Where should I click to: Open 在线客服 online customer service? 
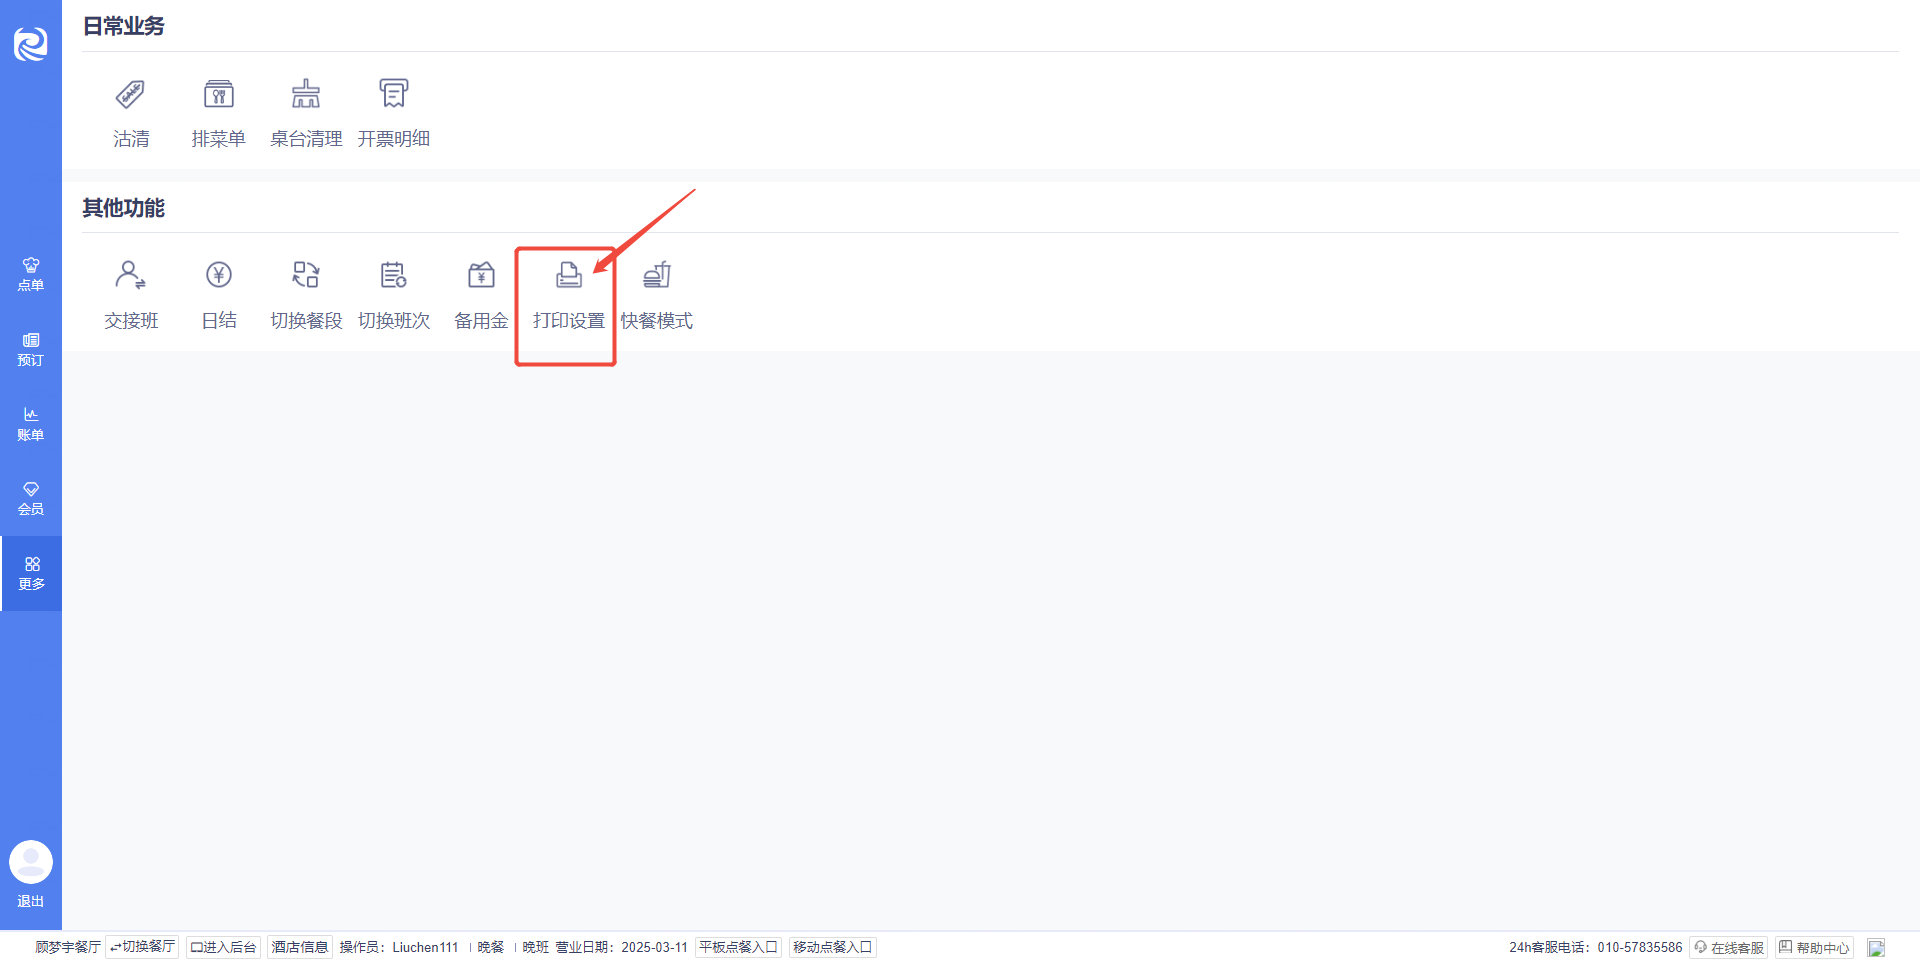pos(1728,947)
